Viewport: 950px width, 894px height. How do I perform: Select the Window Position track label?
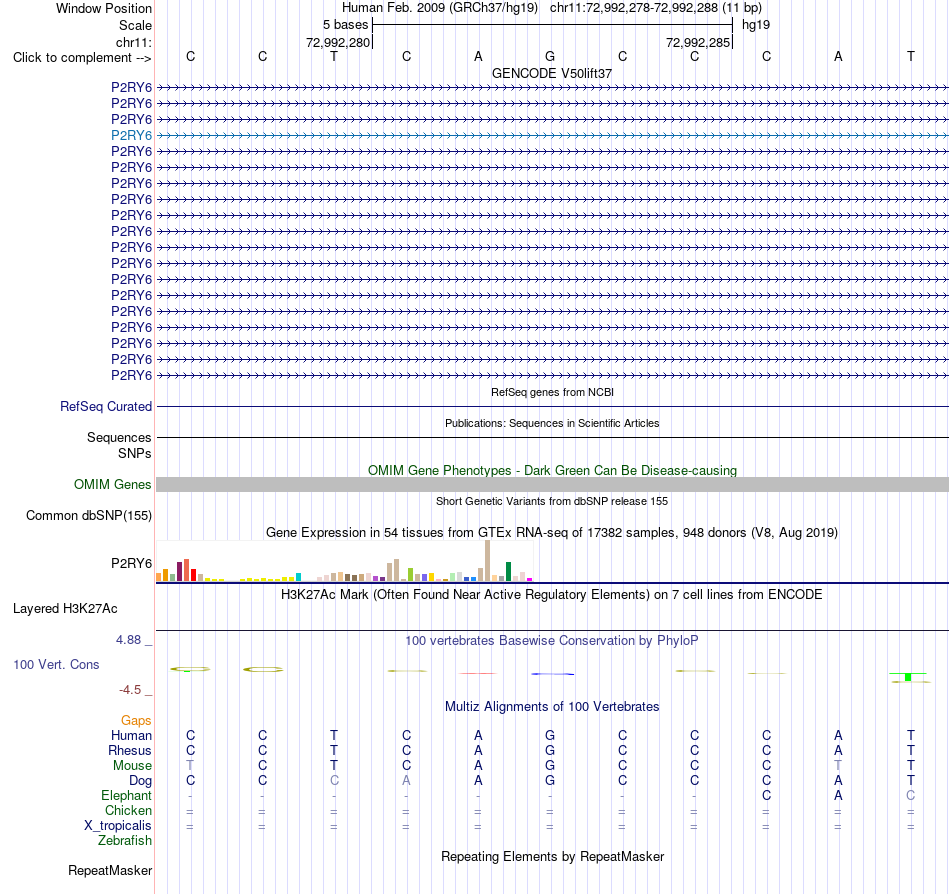(104, 8)
